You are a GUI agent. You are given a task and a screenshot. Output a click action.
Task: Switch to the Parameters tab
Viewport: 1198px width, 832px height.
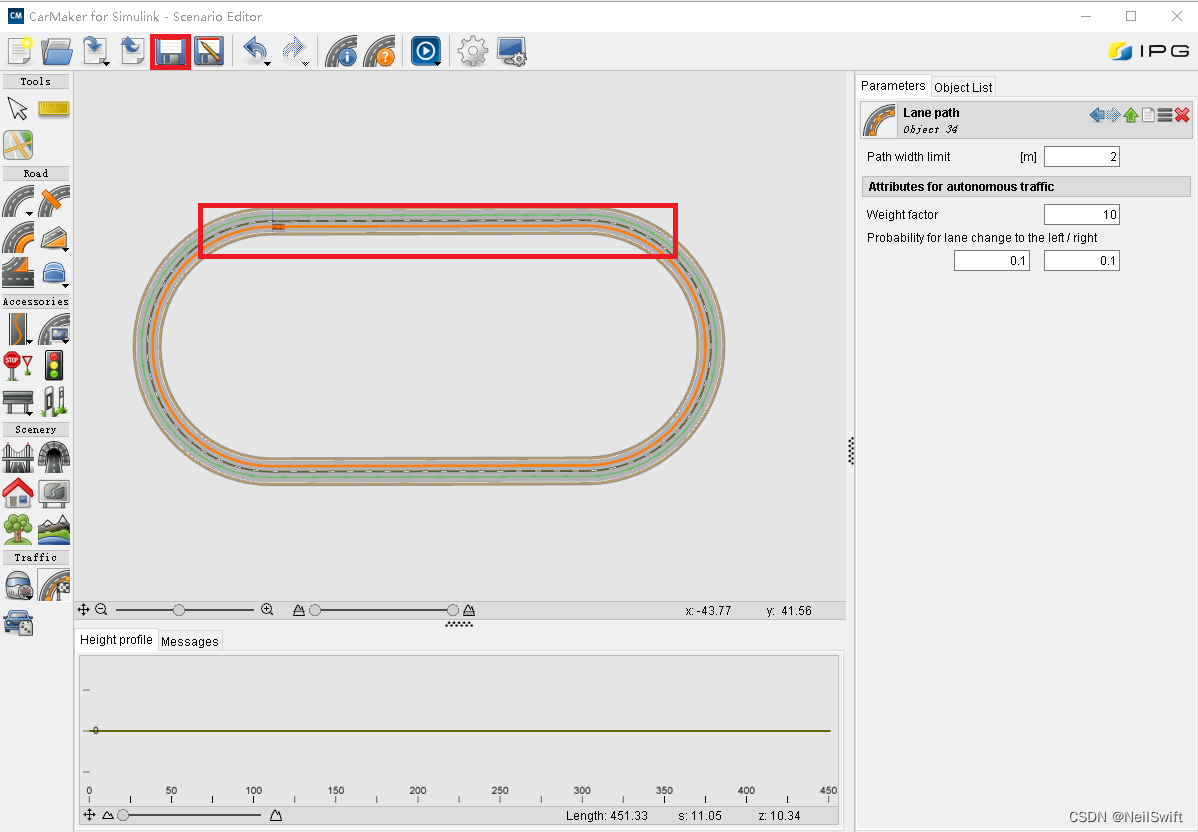click(x=892, y=86)
